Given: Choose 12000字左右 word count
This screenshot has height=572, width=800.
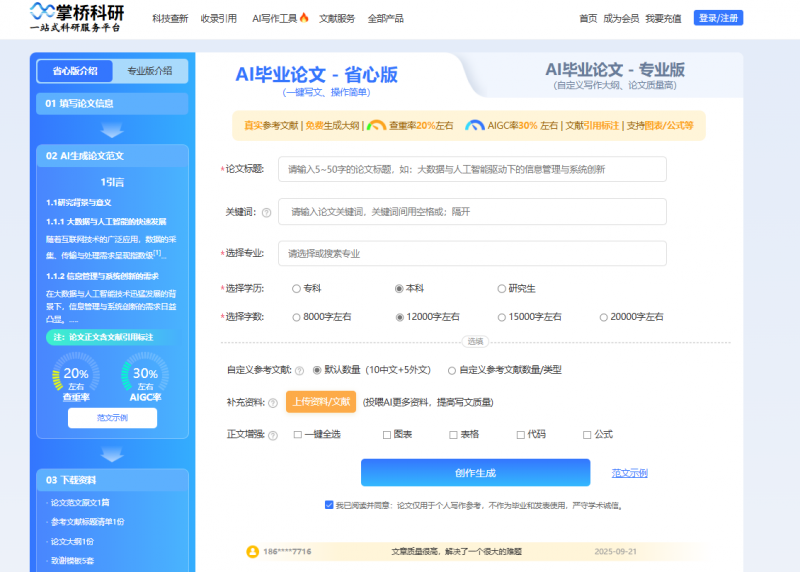Looking at the screenshot, I should [x=399, y=317].
